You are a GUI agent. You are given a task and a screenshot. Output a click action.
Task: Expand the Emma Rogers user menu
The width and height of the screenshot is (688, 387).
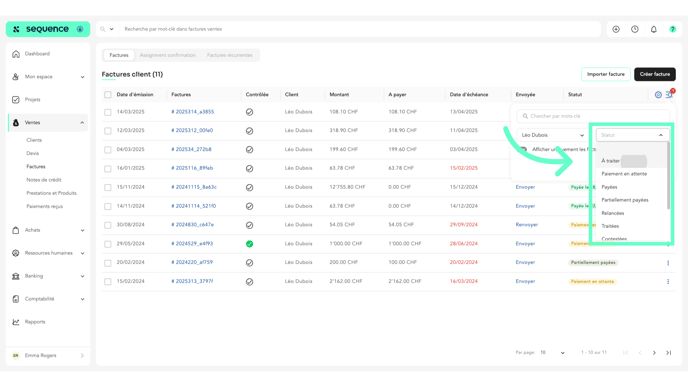[82, 356]
